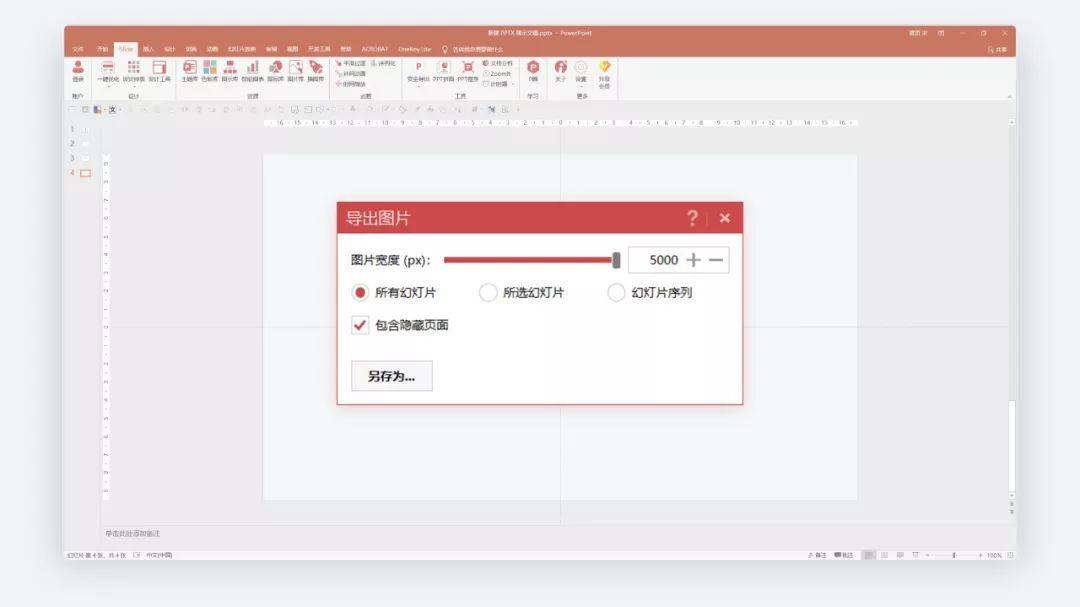Choose the 幻灯片序列 radio option
This screenshot has width=1080, height=607.
[616, 292]
